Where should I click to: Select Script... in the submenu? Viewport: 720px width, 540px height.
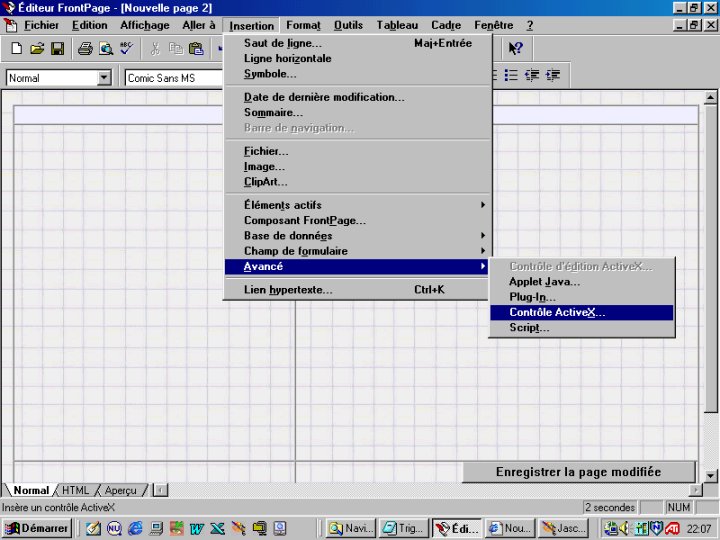[582, 328]
